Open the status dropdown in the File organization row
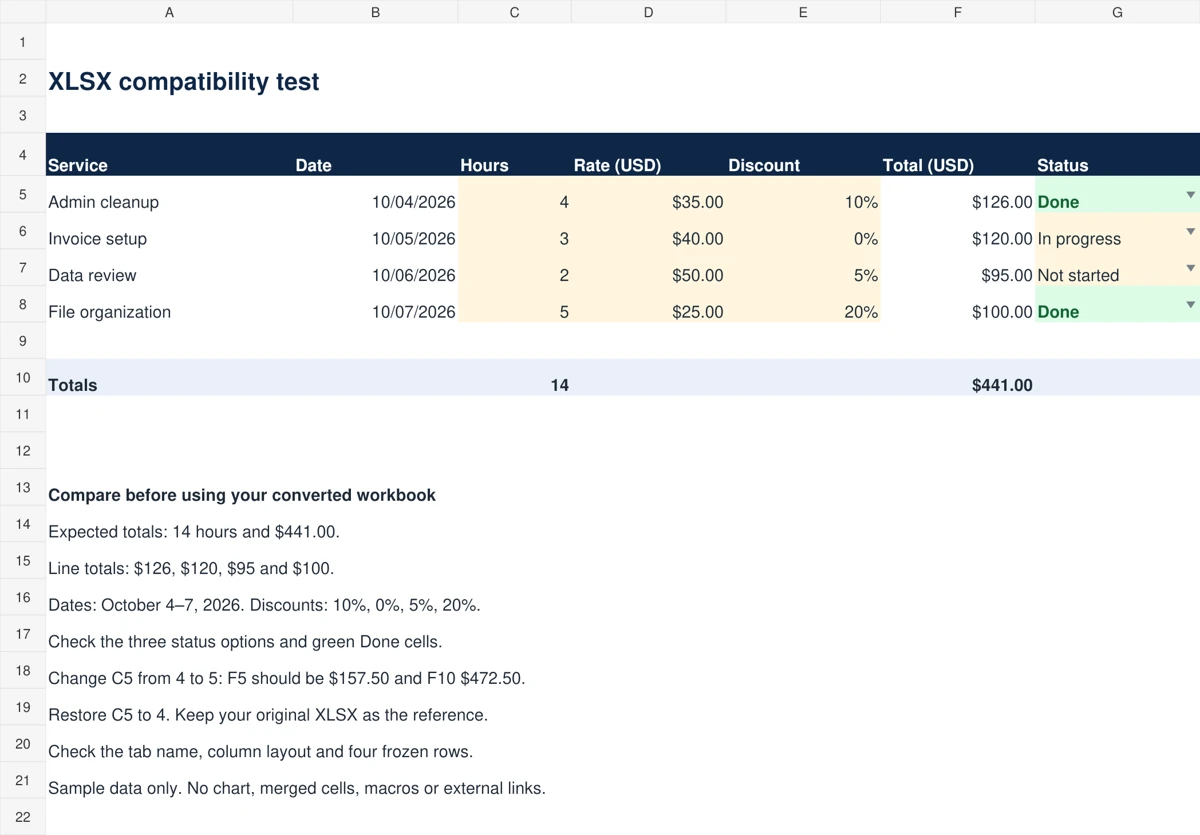This screenshot has height=835, width=1200. click(x=1190, y=305)
